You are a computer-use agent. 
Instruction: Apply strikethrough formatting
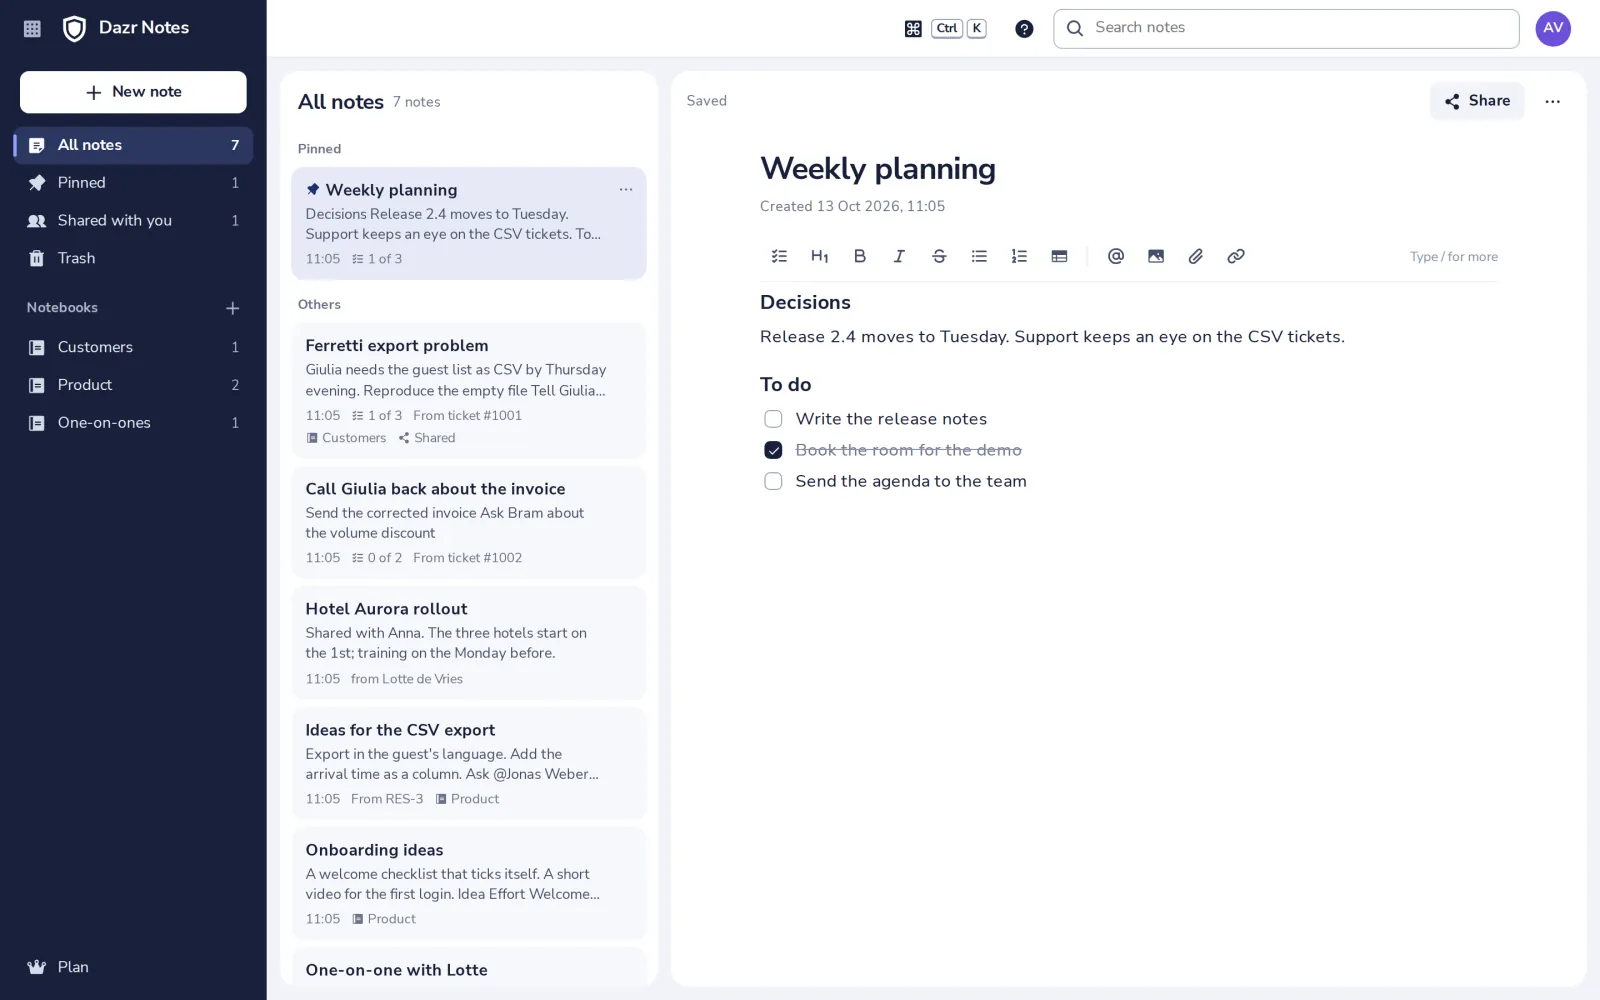[939, 256]
